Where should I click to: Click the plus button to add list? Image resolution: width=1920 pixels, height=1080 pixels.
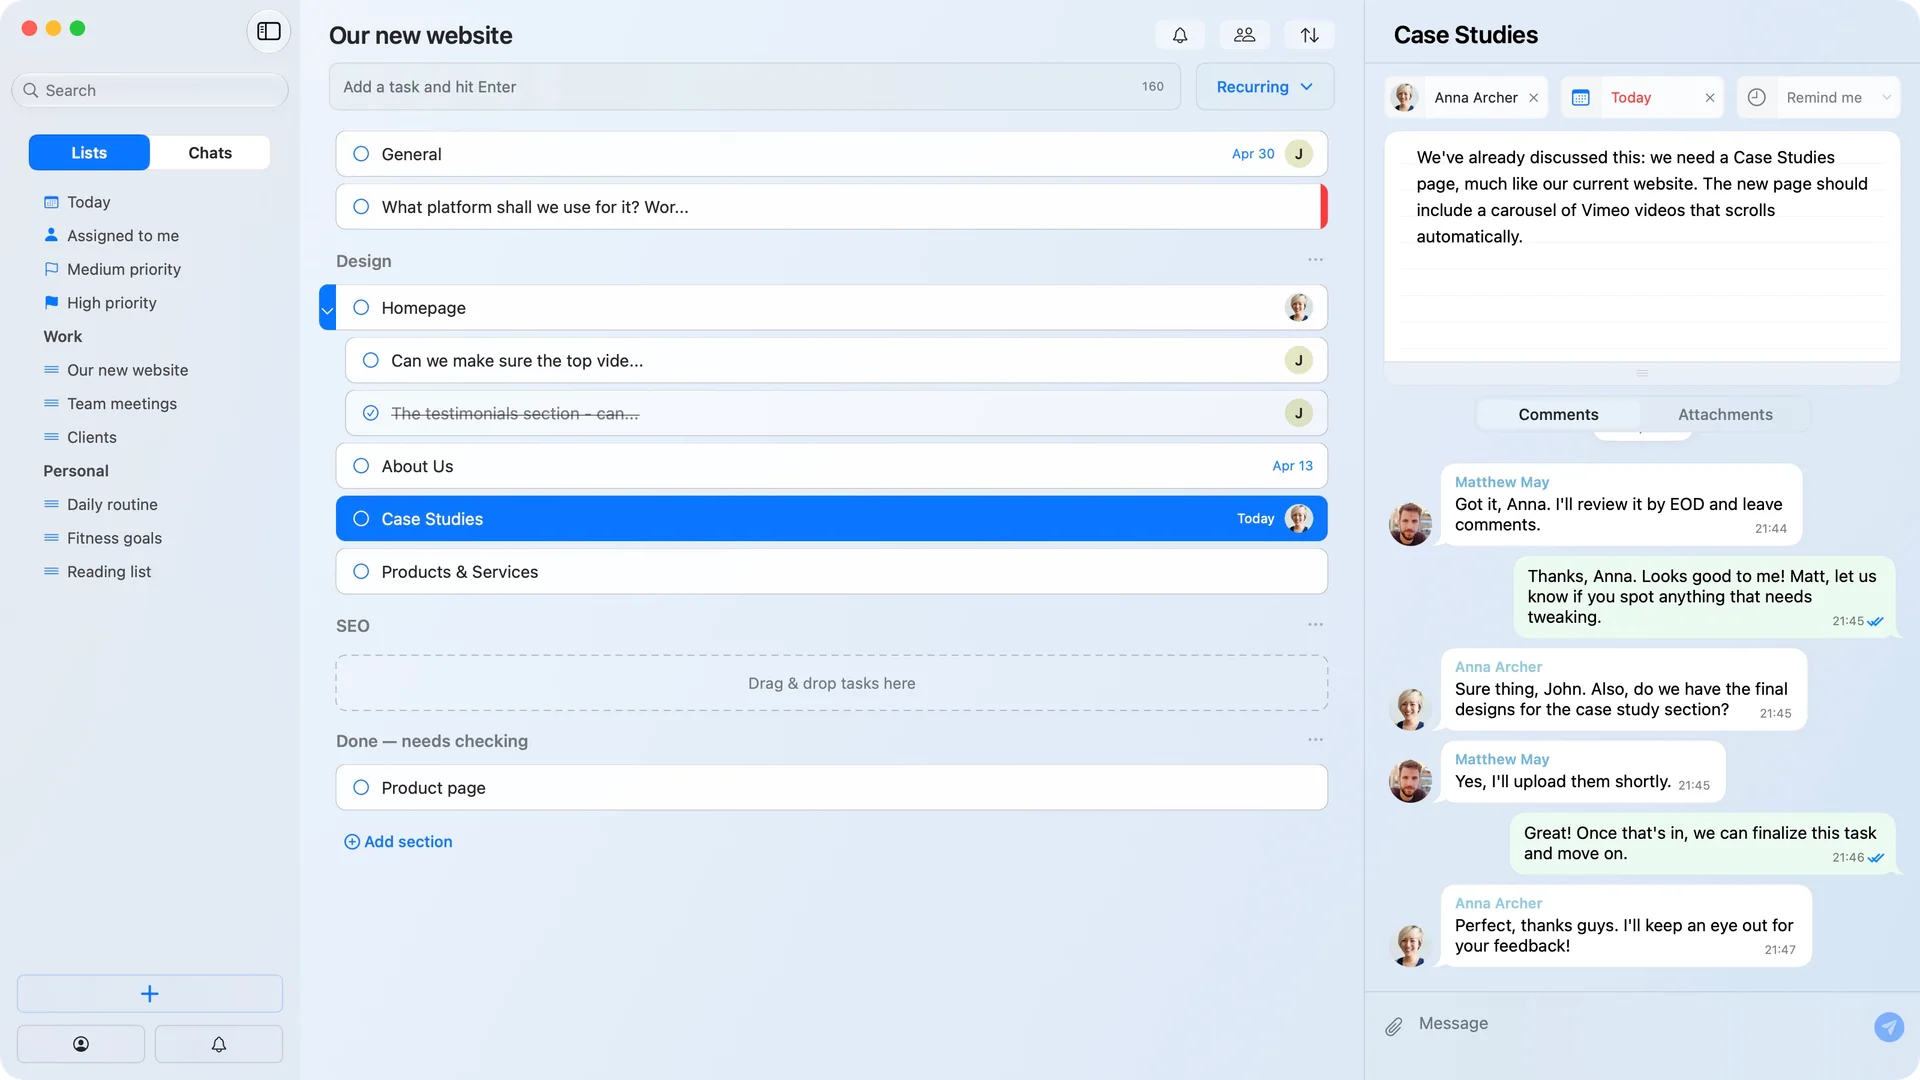click(x=150, y=993)
